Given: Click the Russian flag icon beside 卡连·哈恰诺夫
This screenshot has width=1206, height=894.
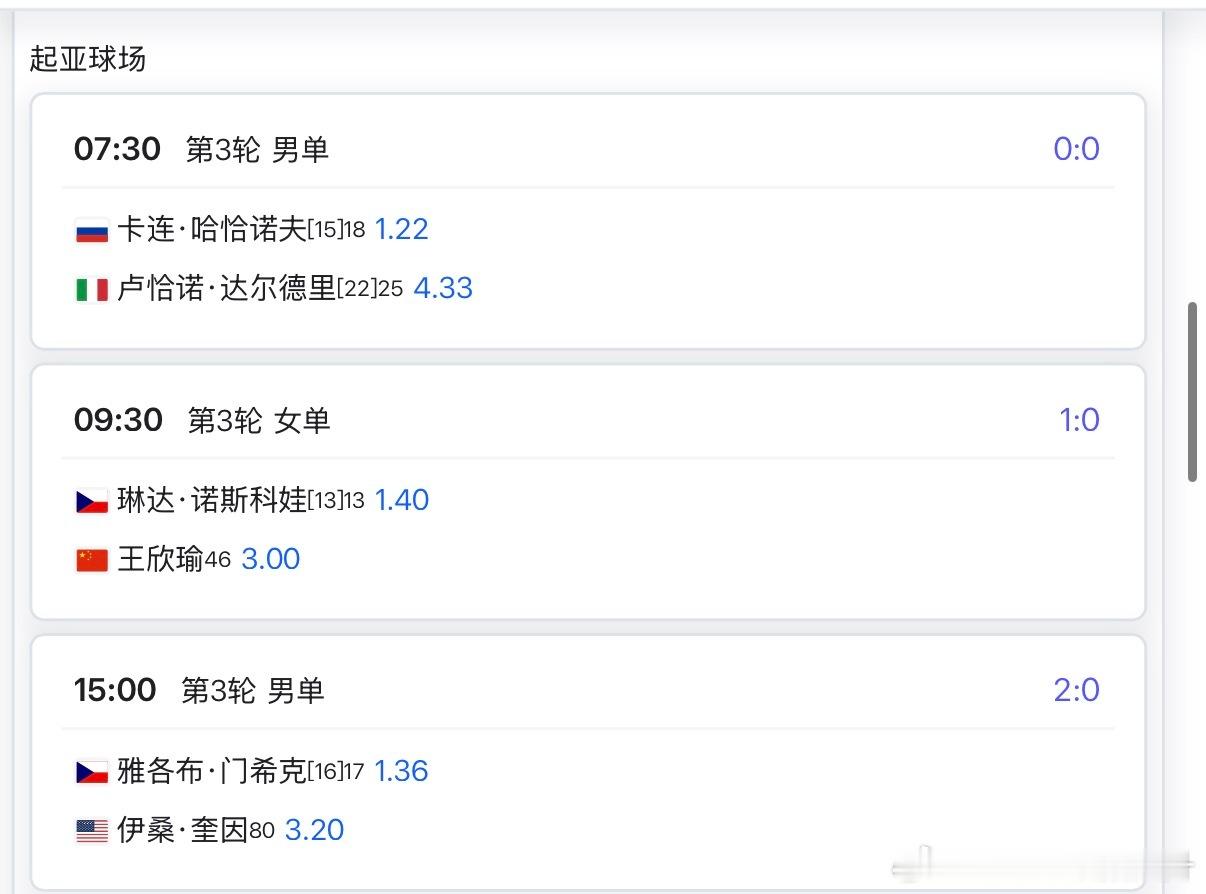Looking at the screenshot, I should pos(92,229).
